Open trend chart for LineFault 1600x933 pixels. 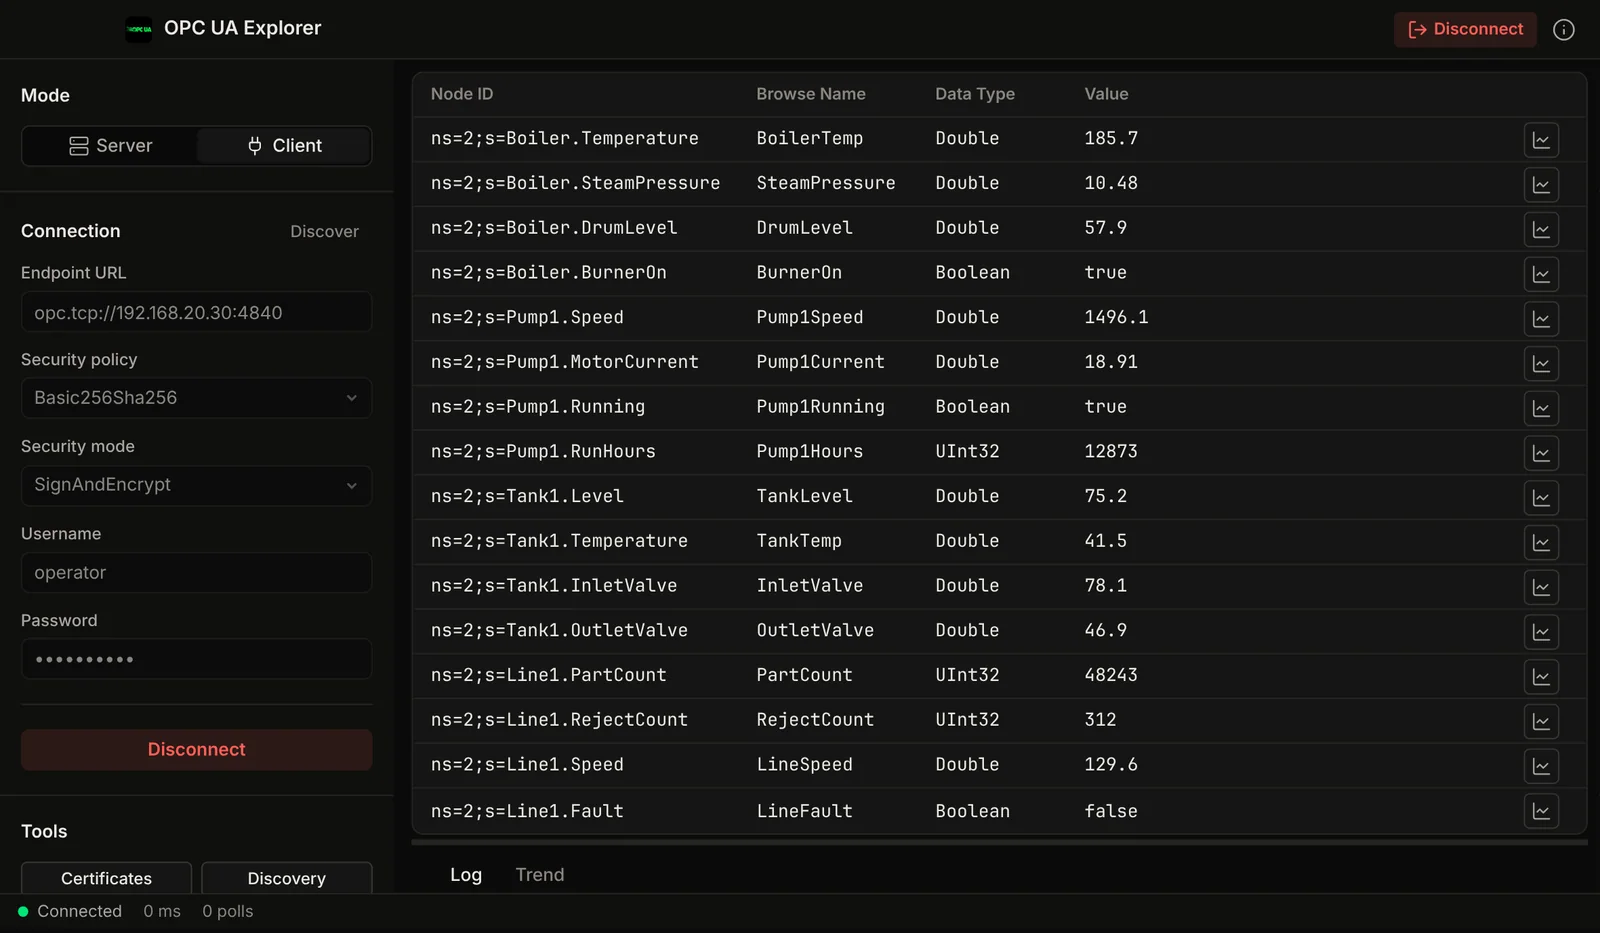tap(1541, 811)
